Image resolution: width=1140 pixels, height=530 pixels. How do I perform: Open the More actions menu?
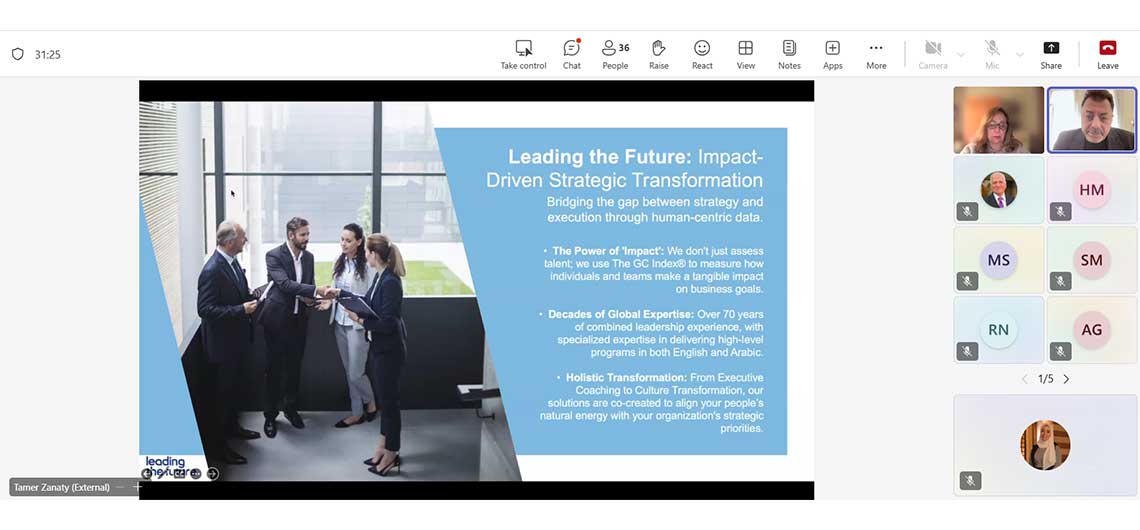tap(876, 54)
